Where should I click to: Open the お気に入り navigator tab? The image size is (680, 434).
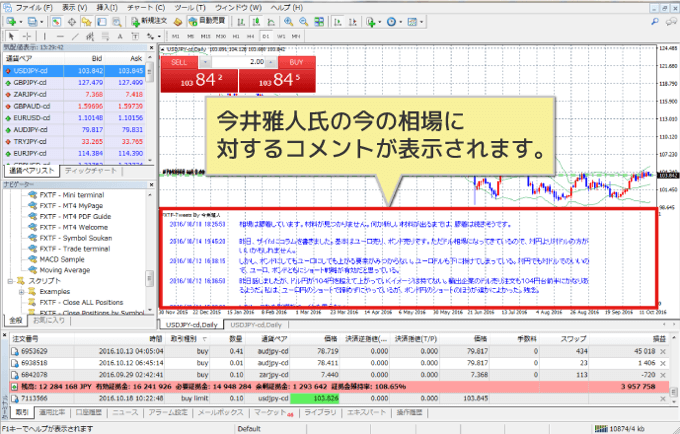coord(49,320)
